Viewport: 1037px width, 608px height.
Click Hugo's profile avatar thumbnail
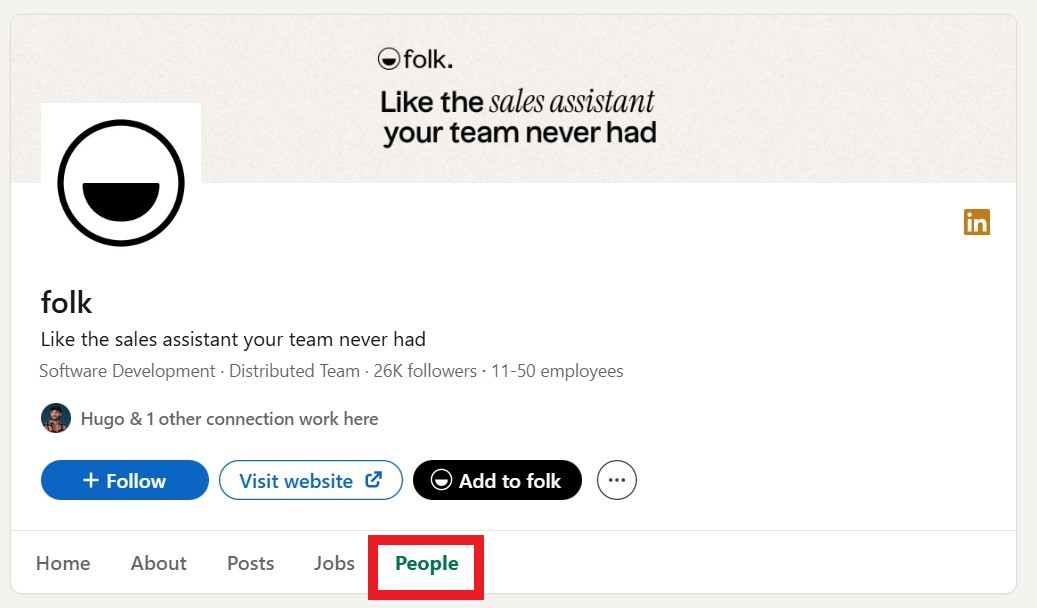(x=55, y=418)
